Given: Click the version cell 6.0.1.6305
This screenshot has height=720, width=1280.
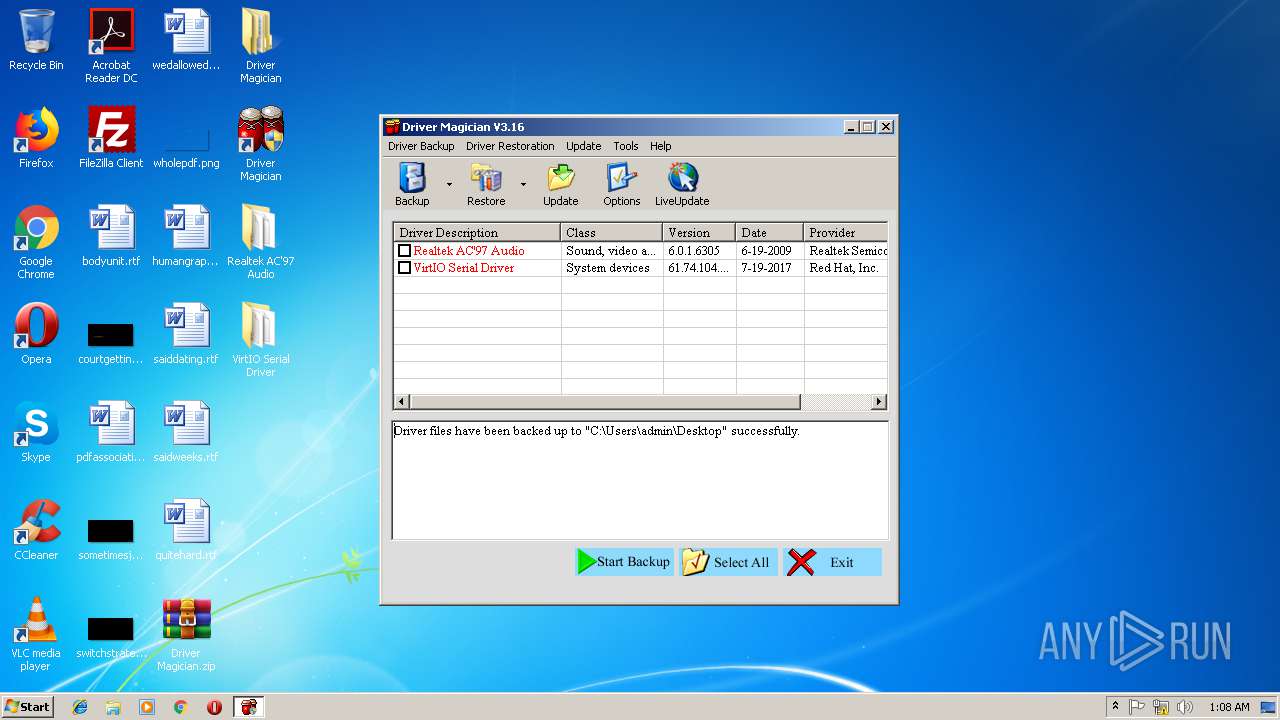Looking at the screenshot, I should click(x=694, y=251).
